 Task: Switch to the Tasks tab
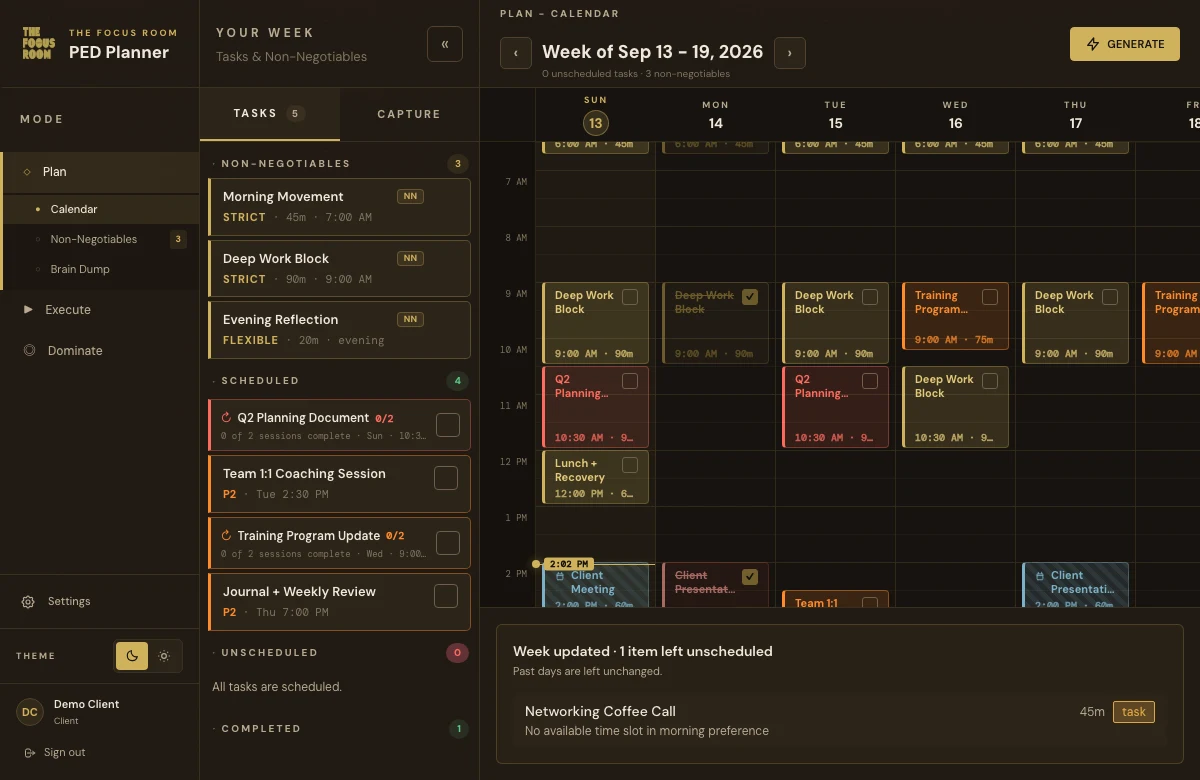tap(269, 114)
